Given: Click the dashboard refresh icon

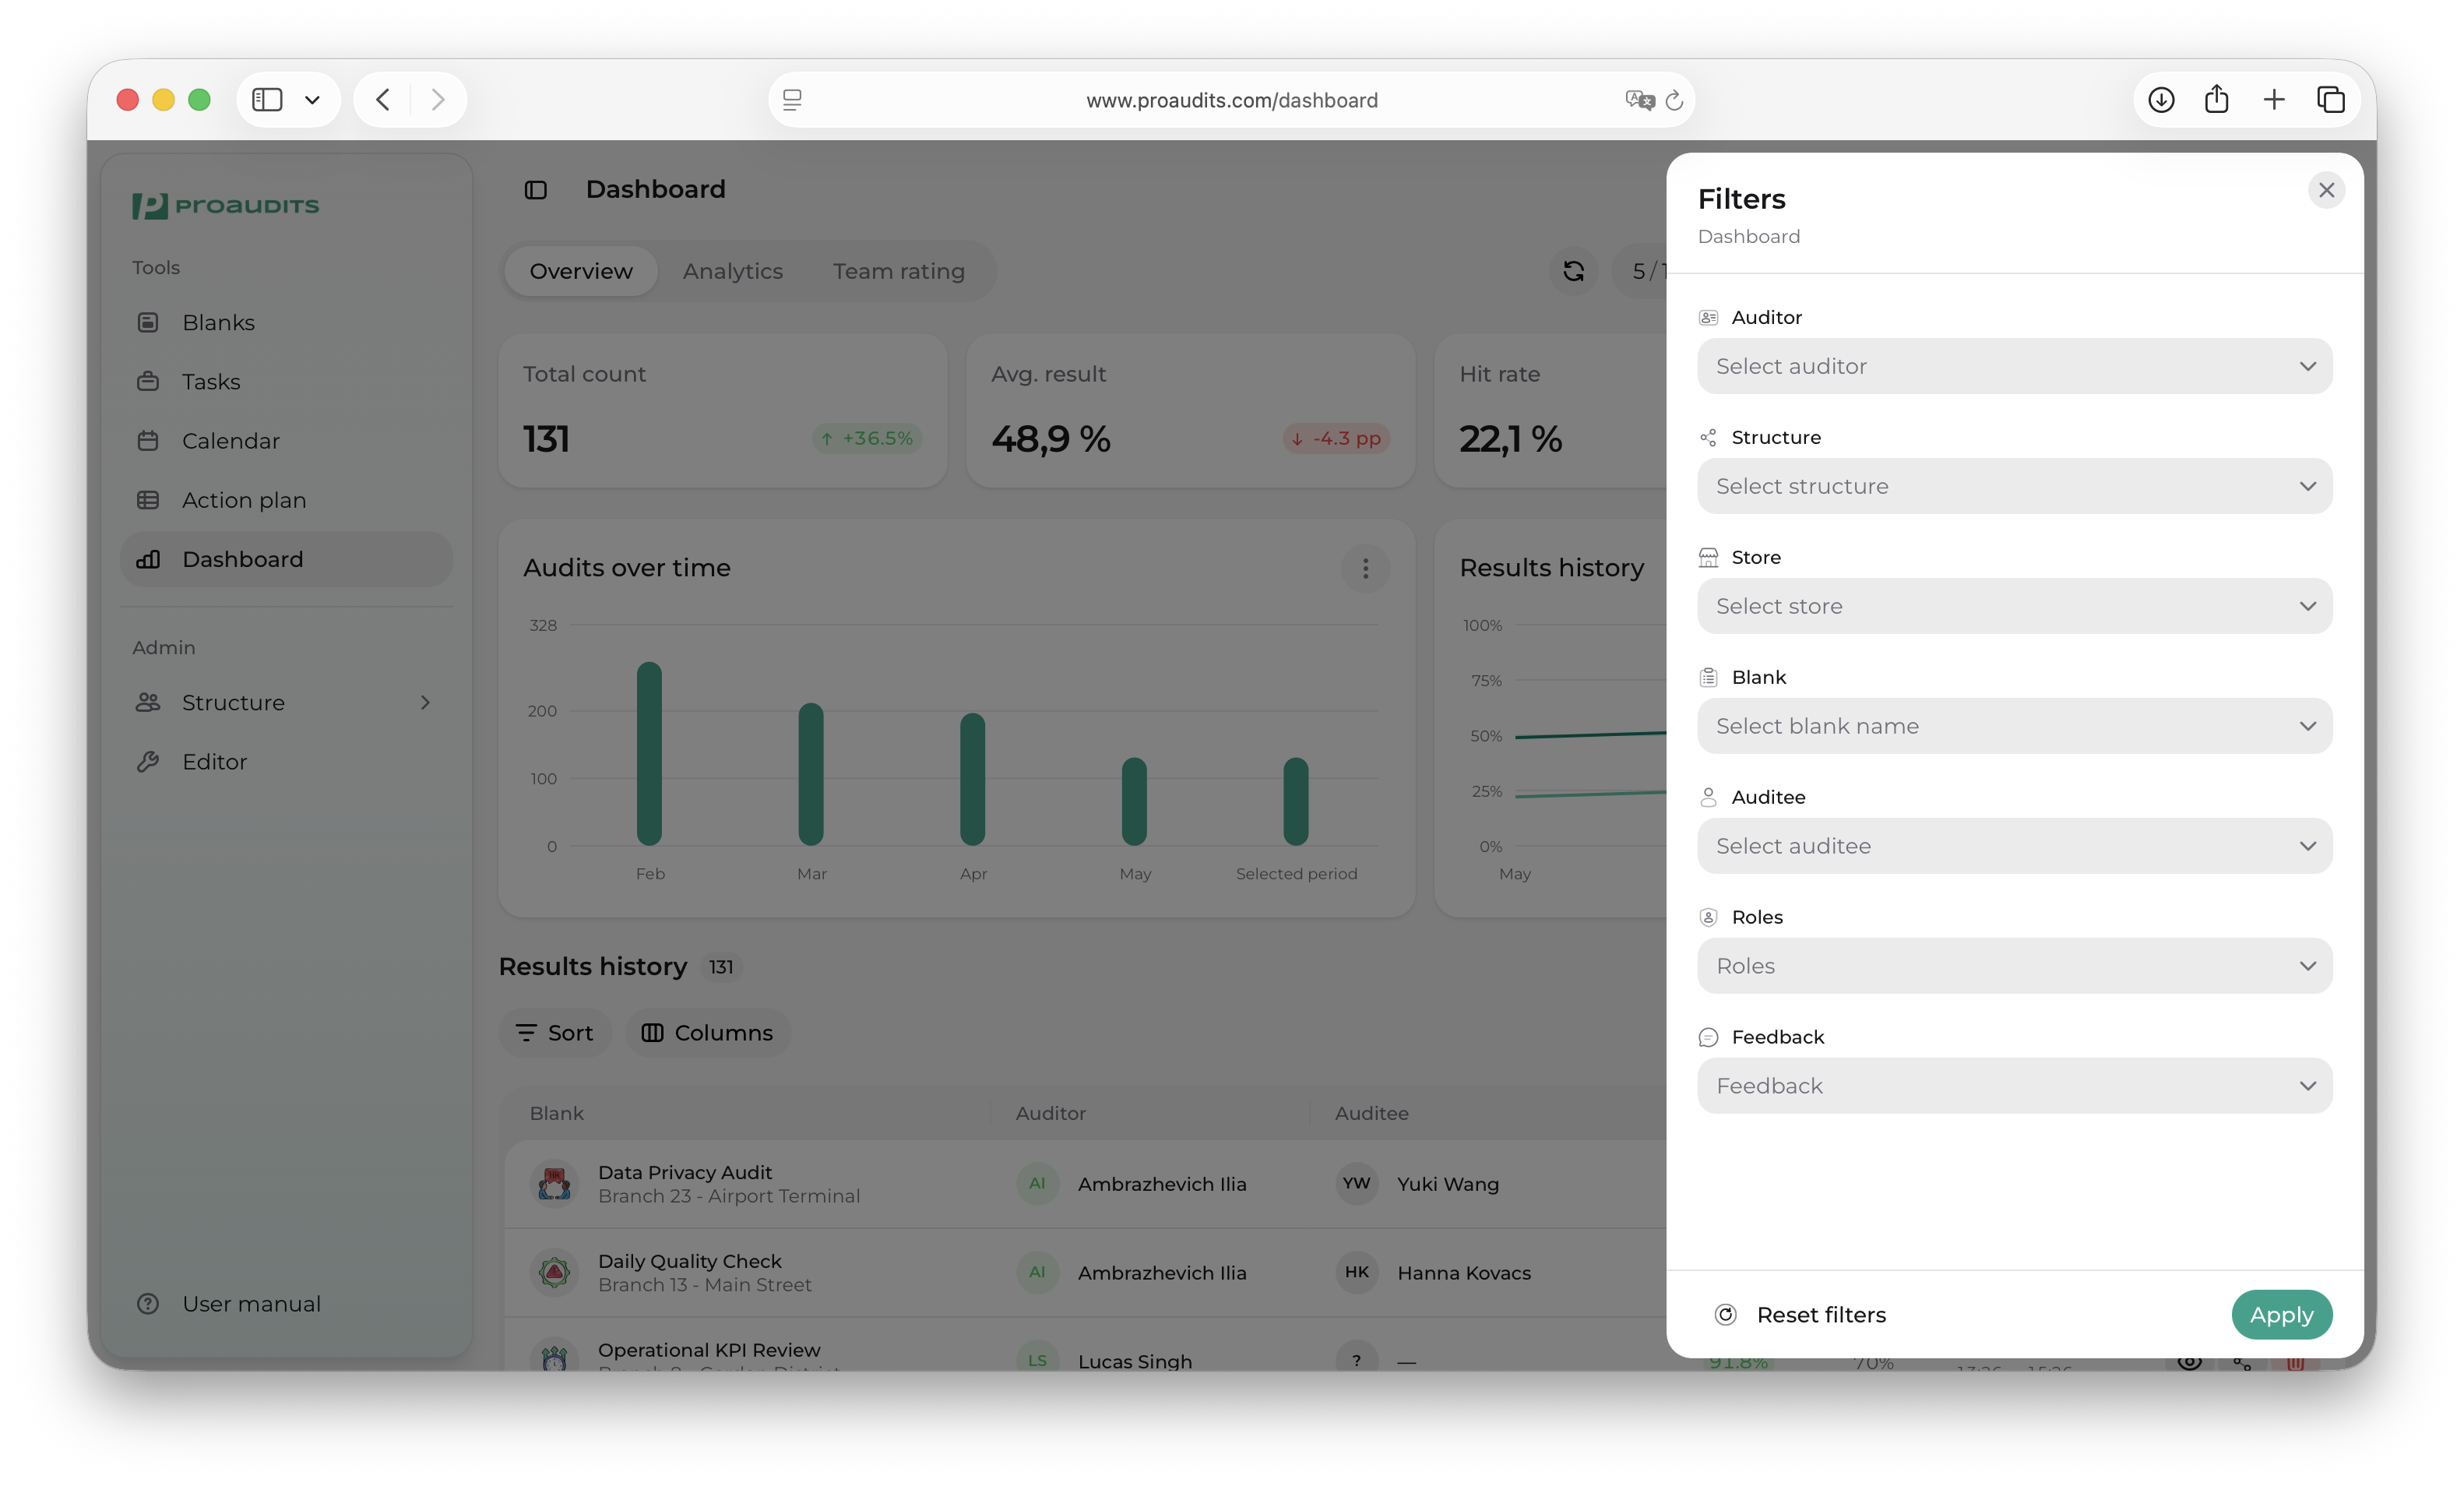Looking at the screenshot, I should pos(1573,271).
